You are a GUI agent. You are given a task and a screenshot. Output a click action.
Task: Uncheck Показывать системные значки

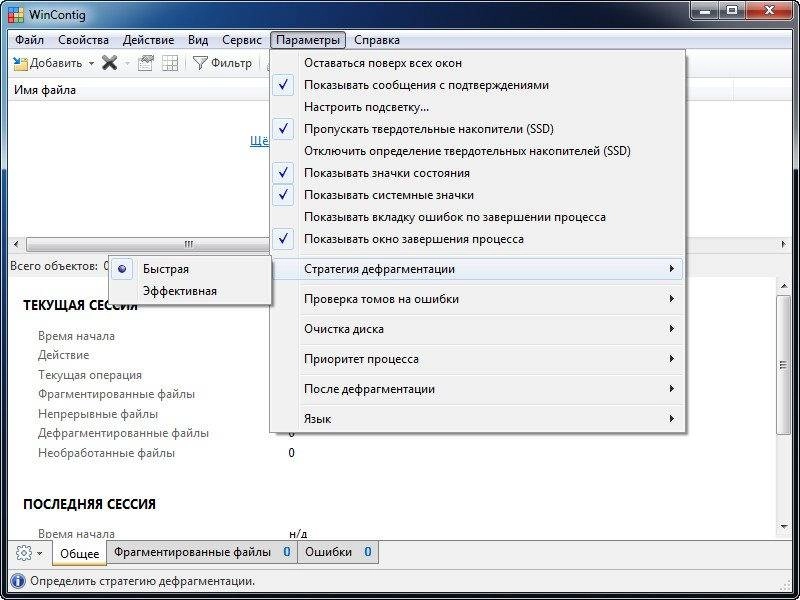(478, 195)
